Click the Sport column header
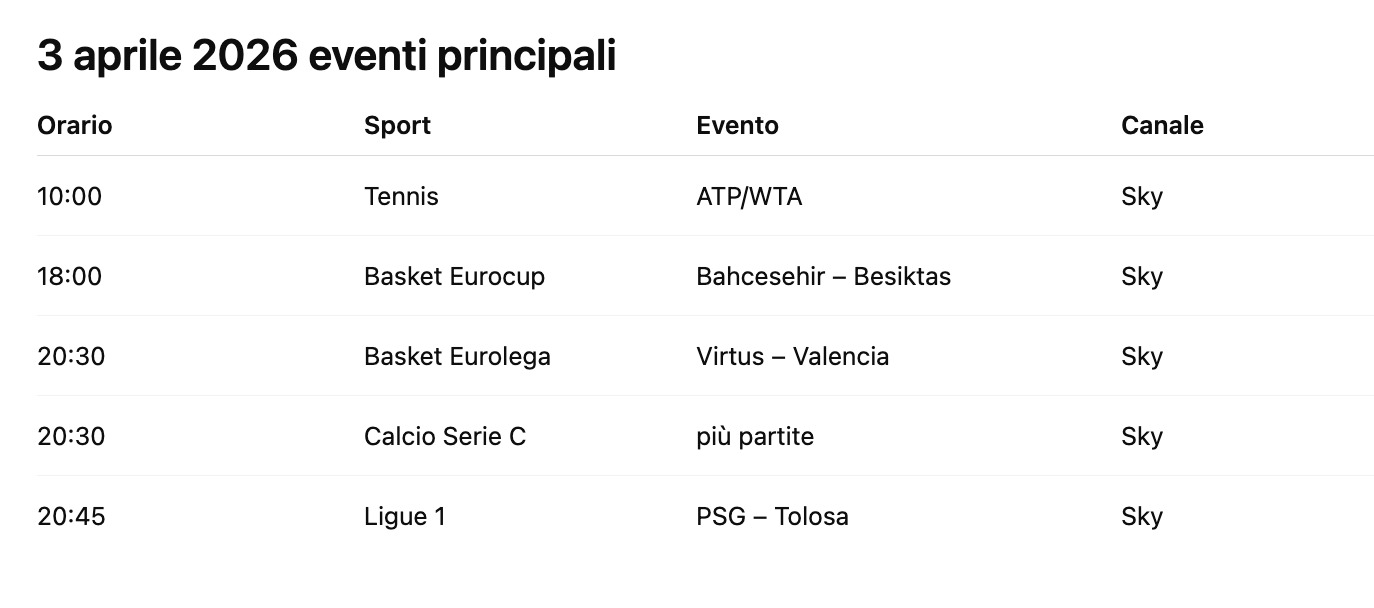This screenshot has height=608, width=1374. point(397,126)
